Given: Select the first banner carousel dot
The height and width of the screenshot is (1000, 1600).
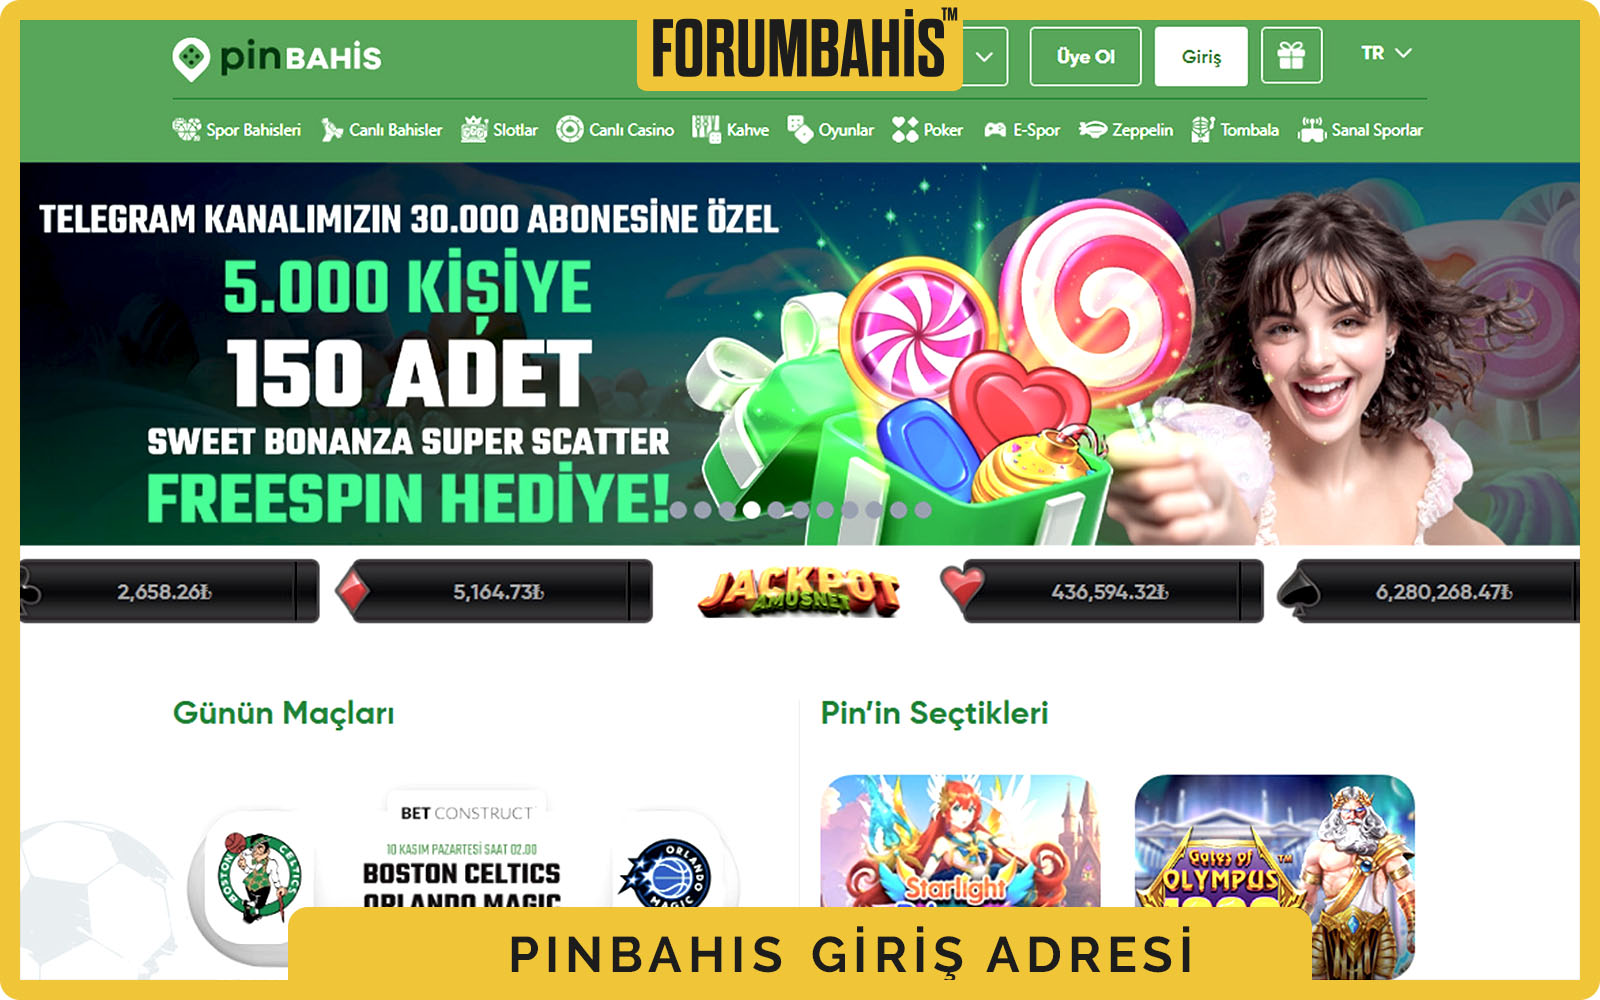Looking at the screenshot, I should pyautogui.click(x=678, y=510).
